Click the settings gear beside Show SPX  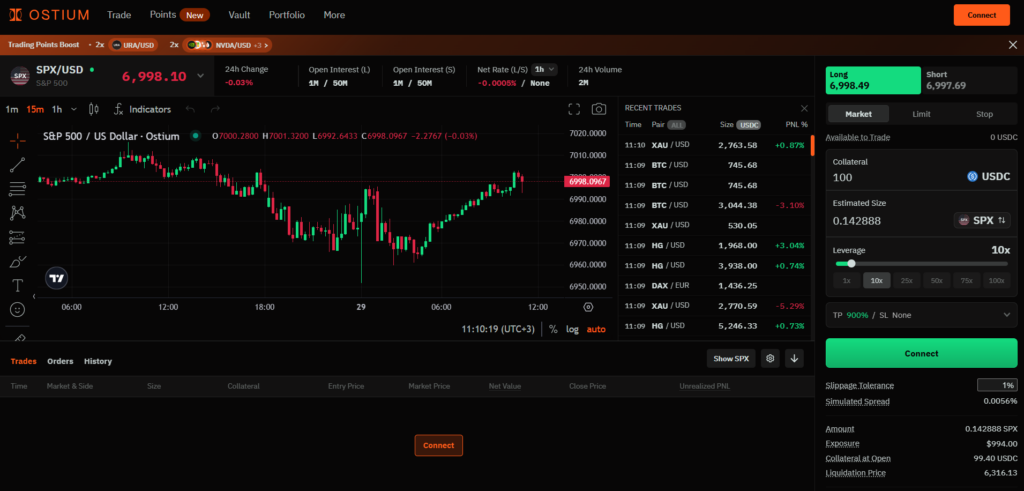click(x=770, y=358)
